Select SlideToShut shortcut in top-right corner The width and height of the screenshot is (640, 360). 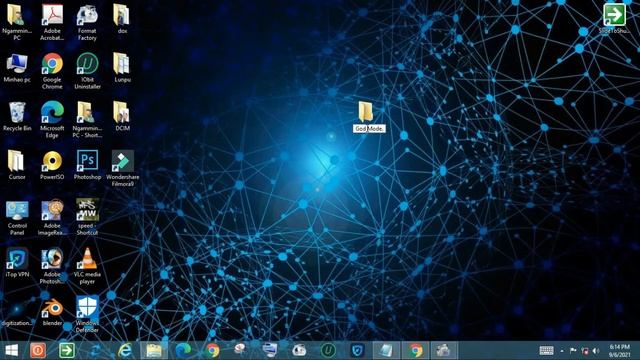point(614,19)
